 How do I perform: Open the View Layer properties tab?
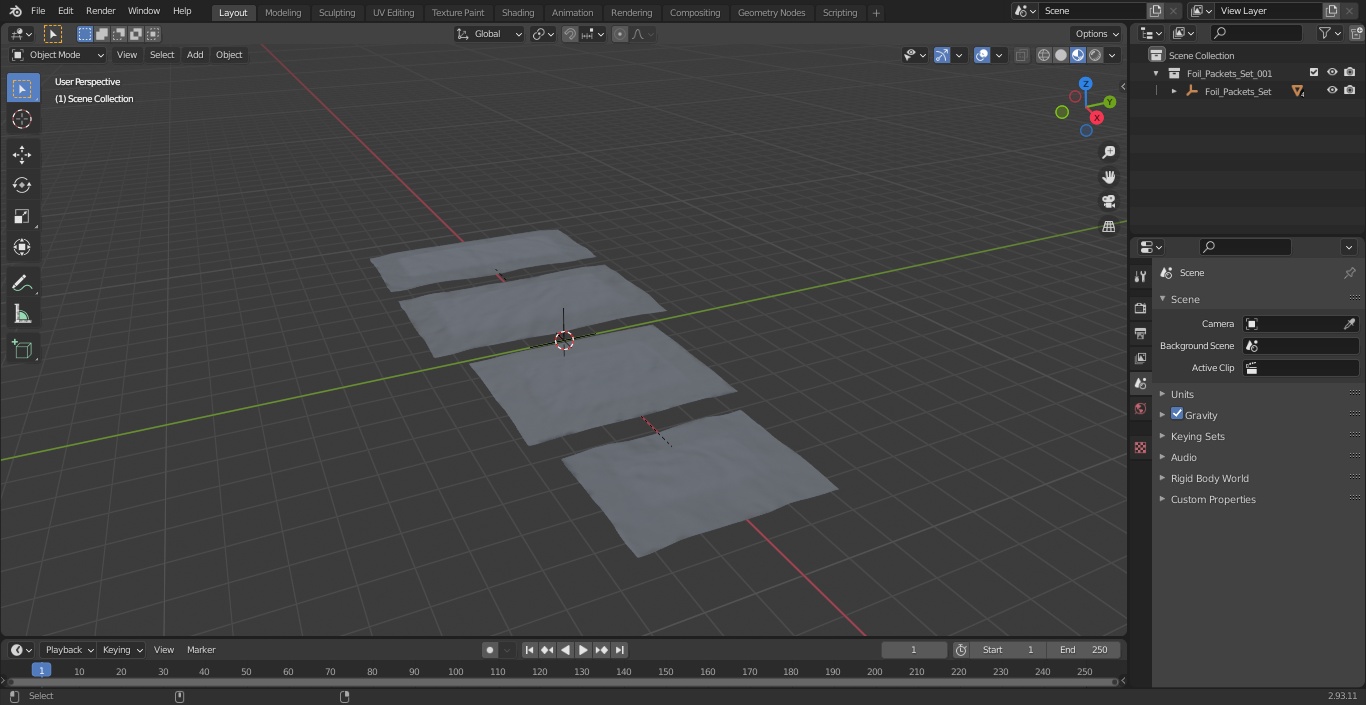click(1140, 358)
